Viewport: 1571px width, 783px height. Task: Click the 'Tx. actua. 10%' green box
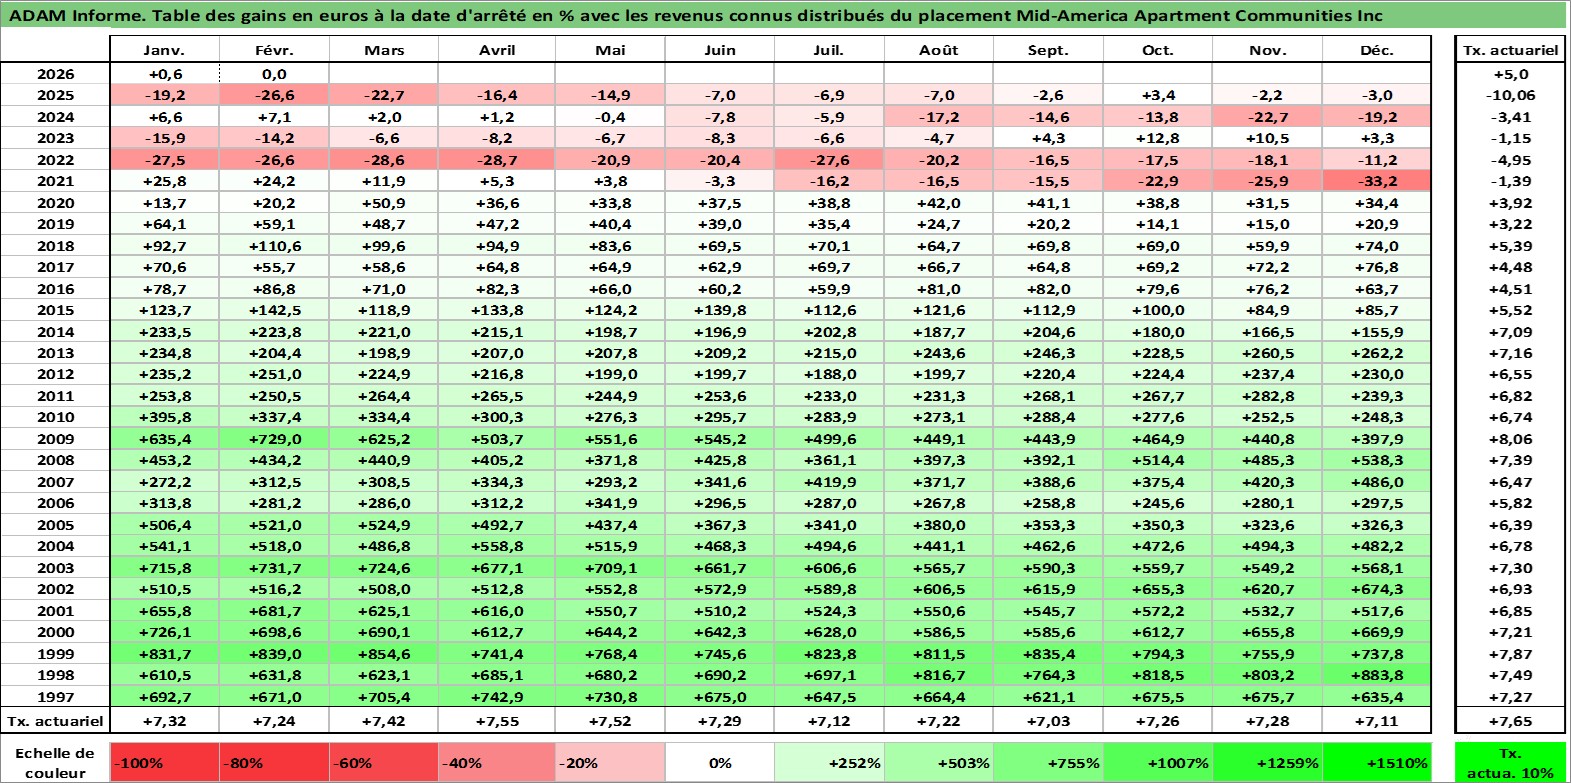[1510, 762]
